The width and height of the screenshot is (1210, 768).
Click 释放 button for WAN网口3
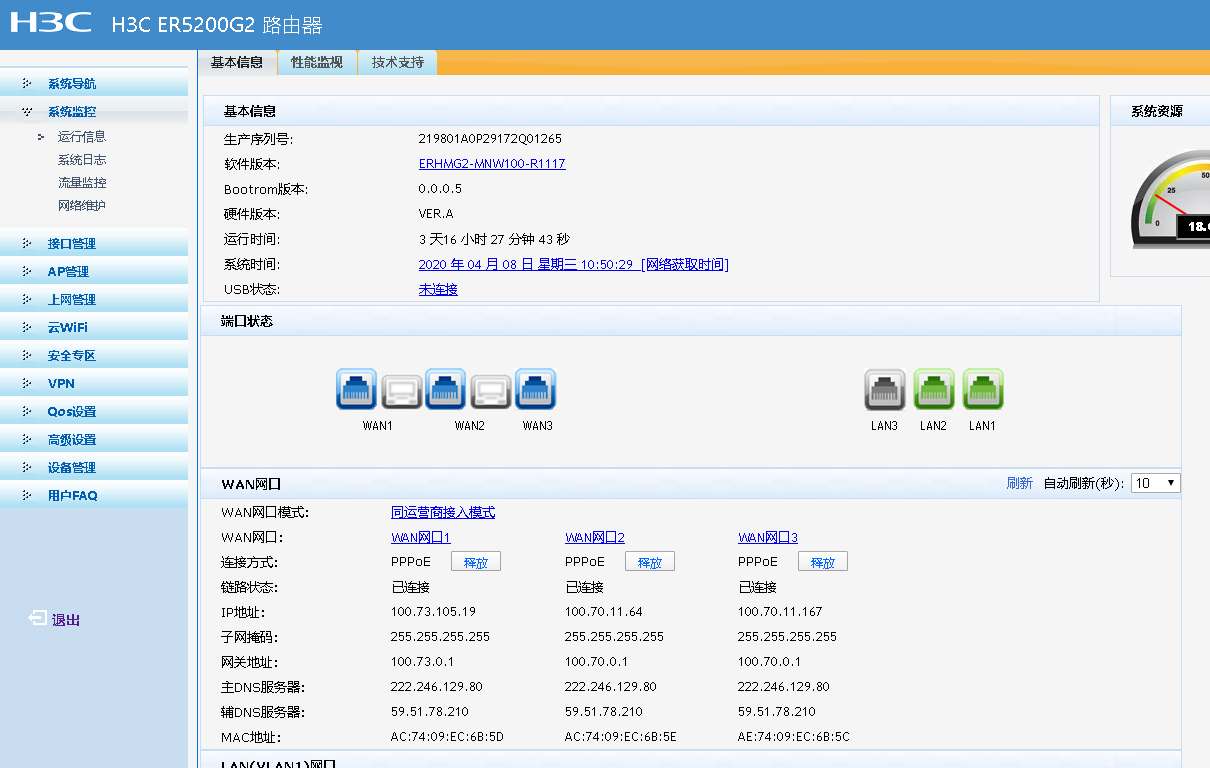823,562
